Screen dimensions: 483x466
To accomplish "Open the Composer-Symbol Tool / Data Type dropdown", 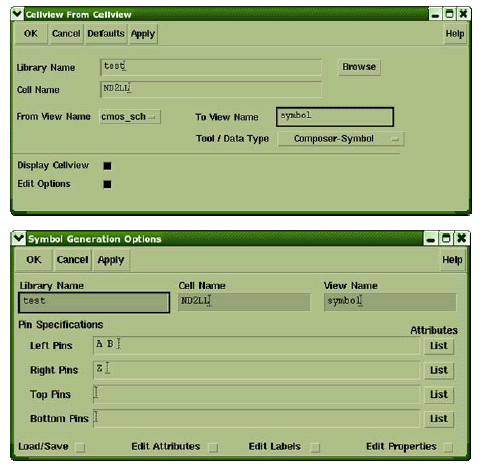I will click(x=341, y=139).
